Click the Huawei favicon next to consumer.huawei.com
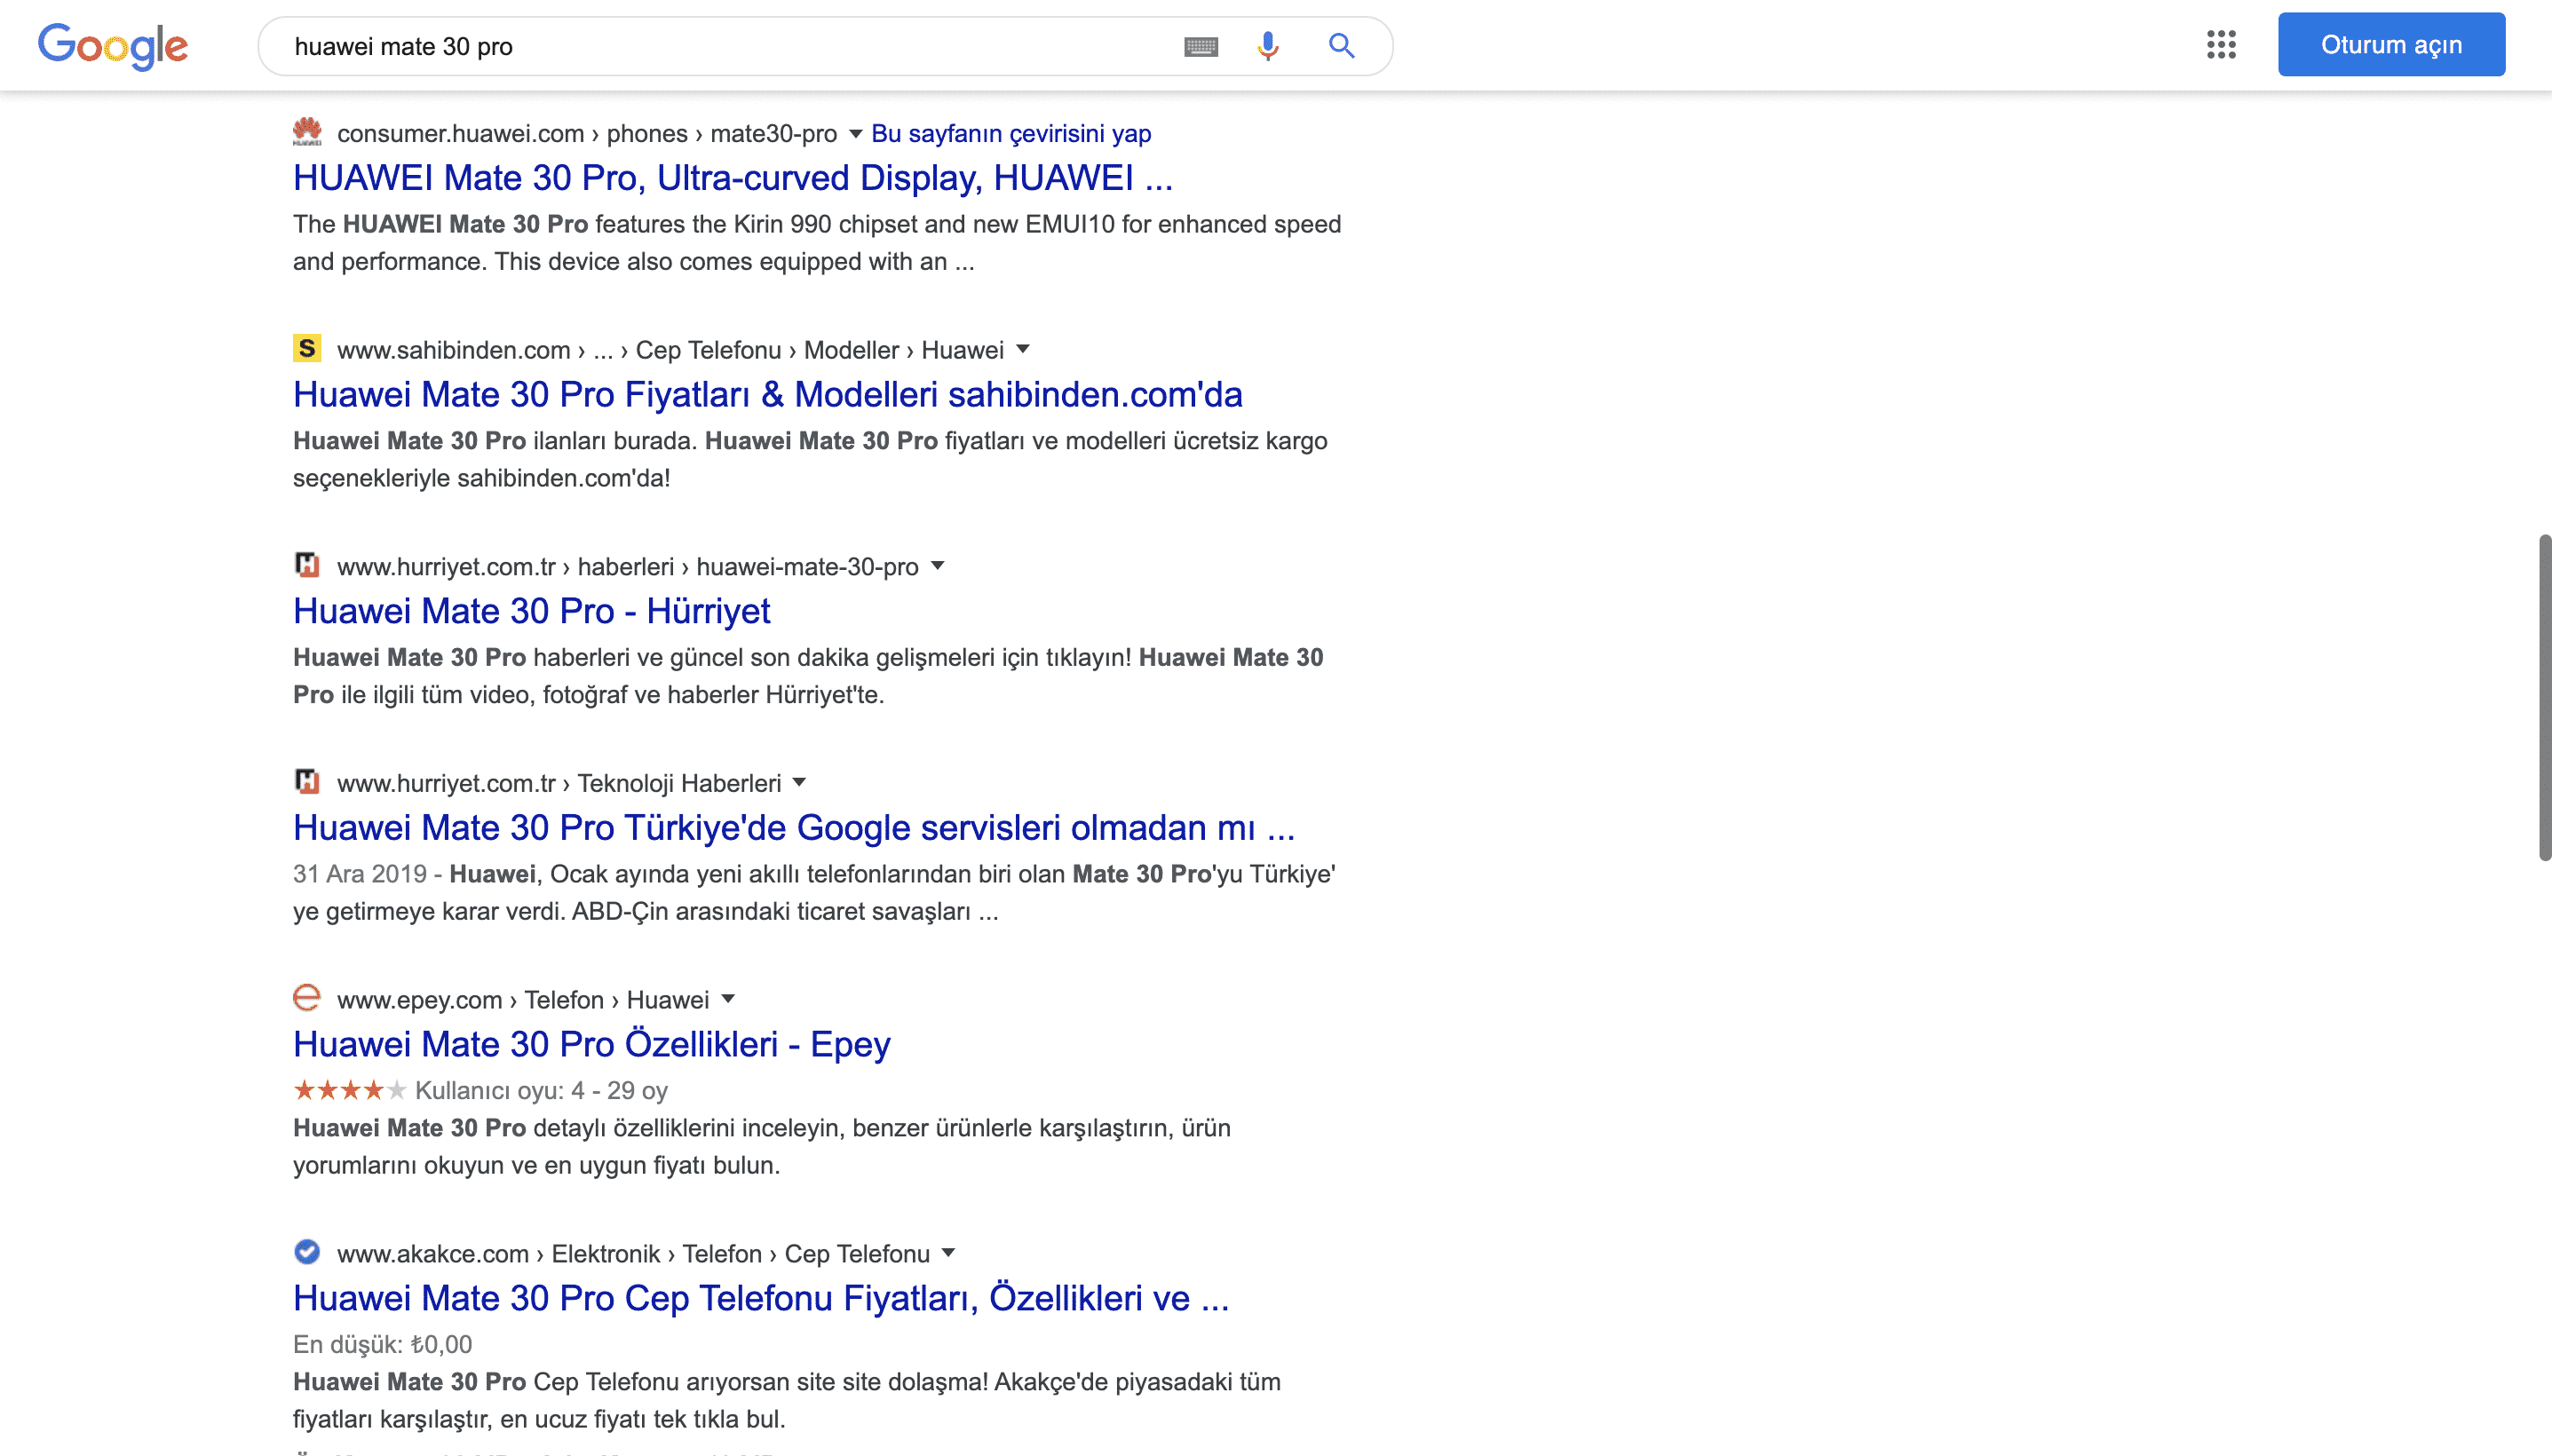The height and width of the screenshot is (1456, 2552). click(x=307, y=132)
